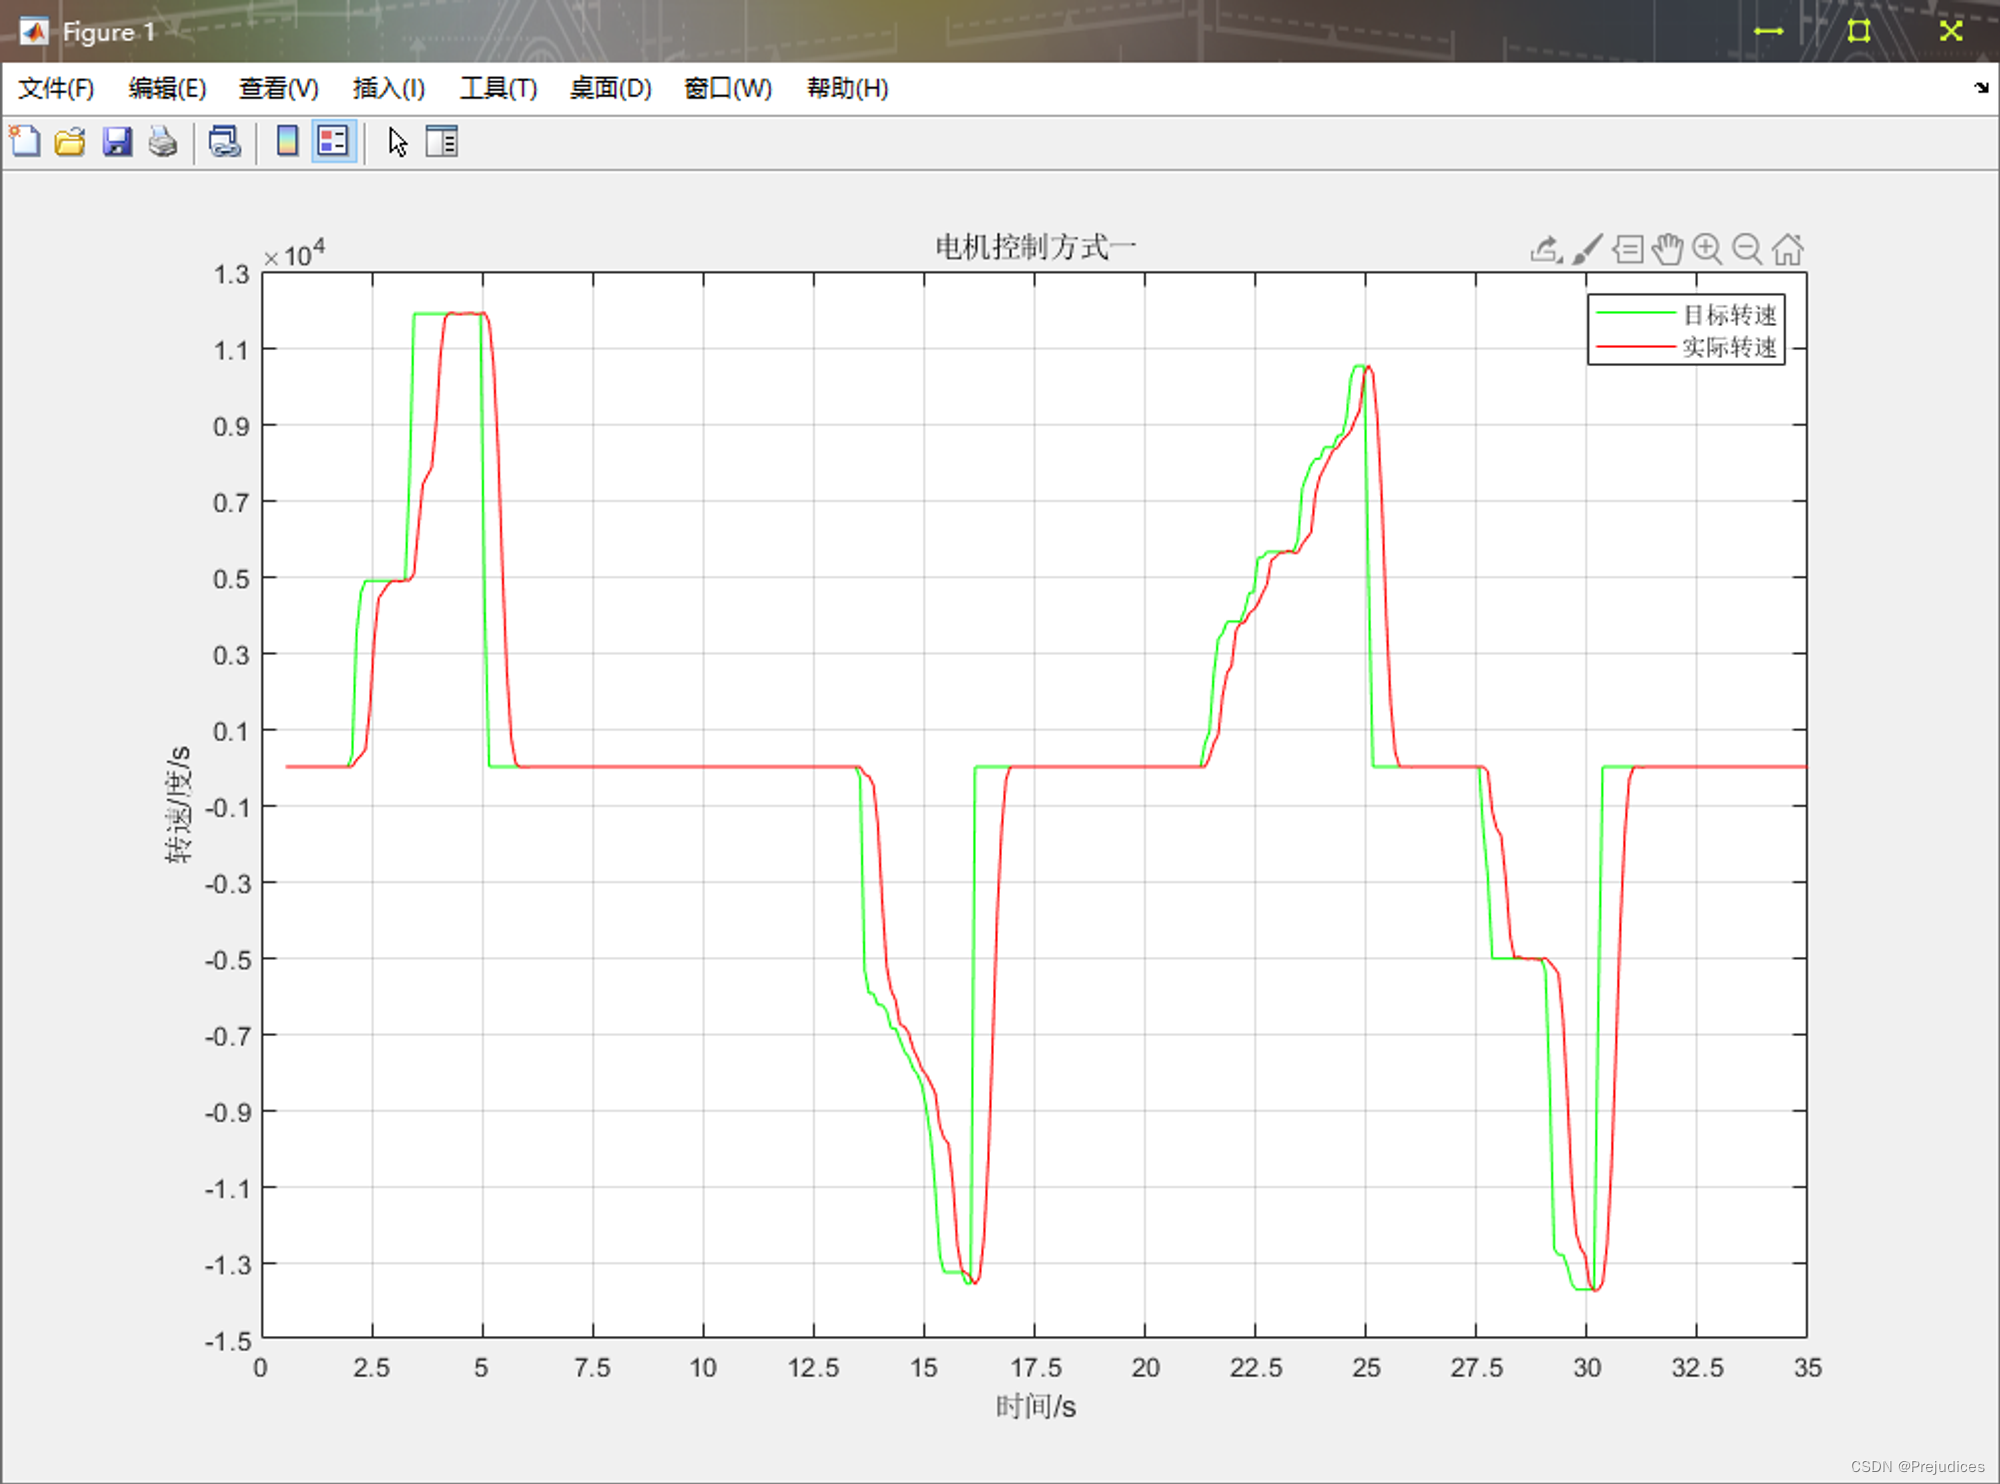
Task: Open the 窗口(W) menu
Action: click(x=728, y=89)
